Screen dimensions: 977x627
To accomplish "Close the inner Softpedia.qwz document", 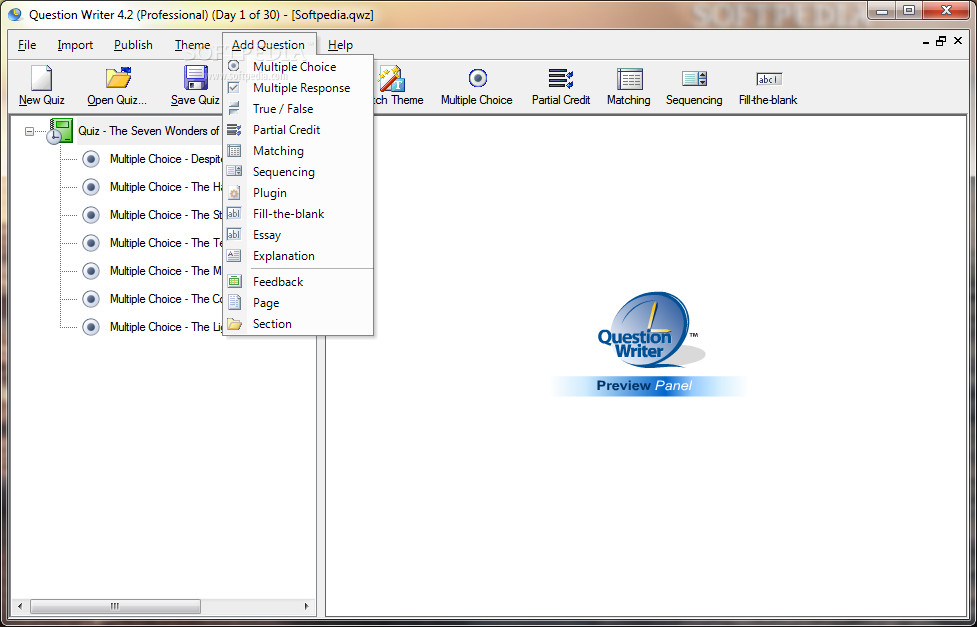I will [958, 41].
